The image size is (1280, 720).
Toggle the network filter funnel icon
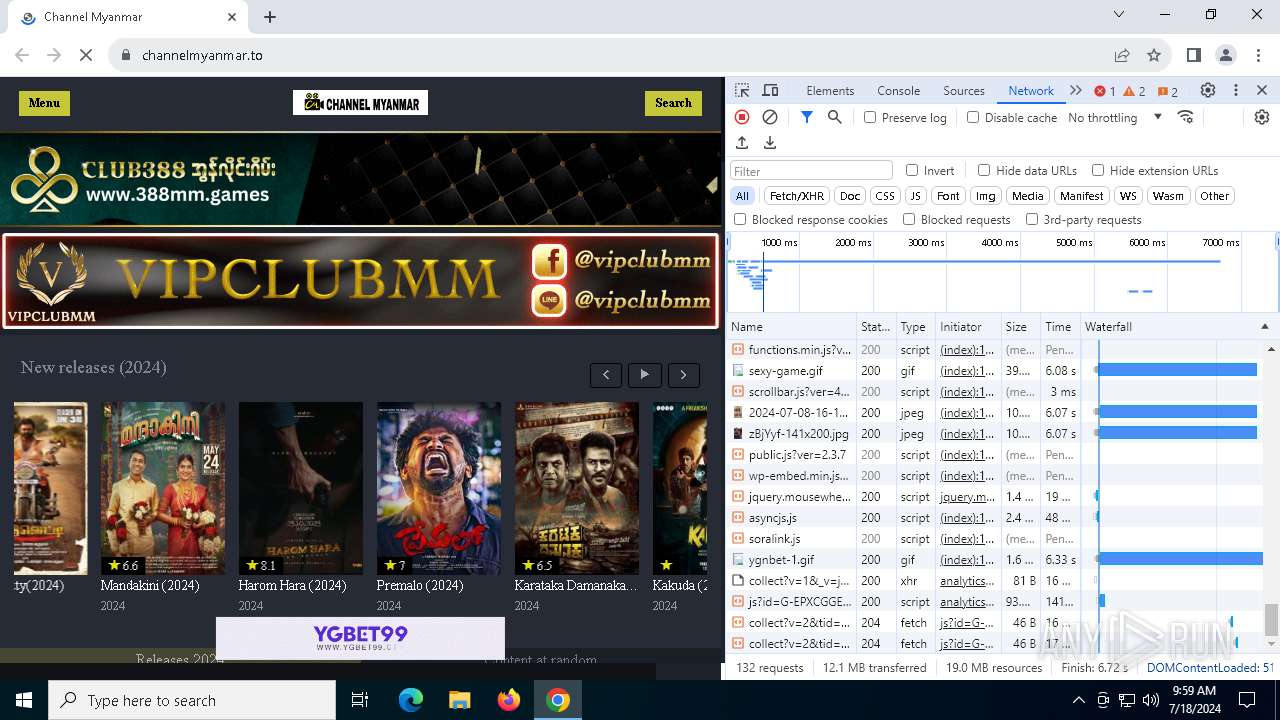click(807, 117)
